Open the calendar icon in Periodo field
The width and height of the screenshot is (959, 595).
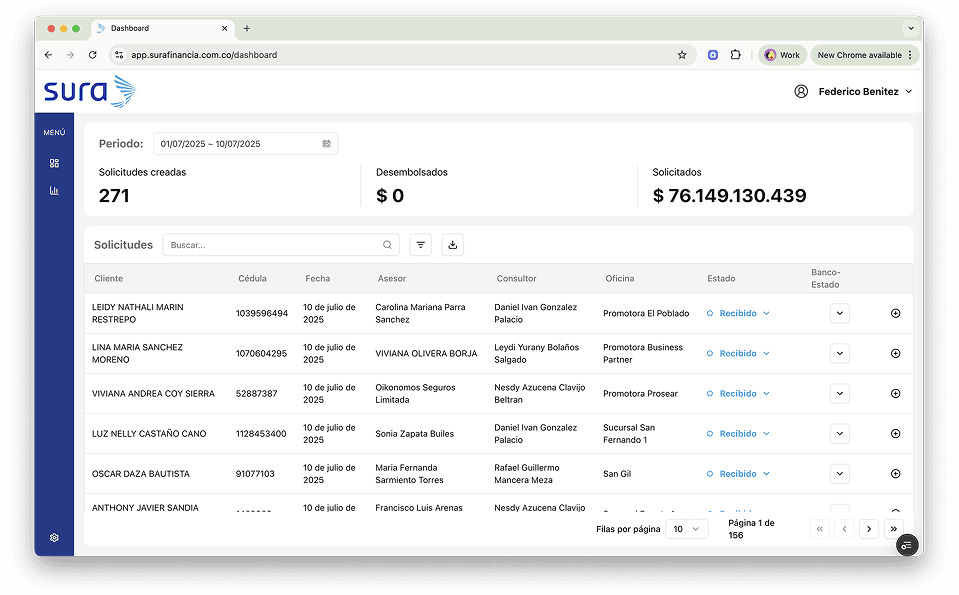326,144
